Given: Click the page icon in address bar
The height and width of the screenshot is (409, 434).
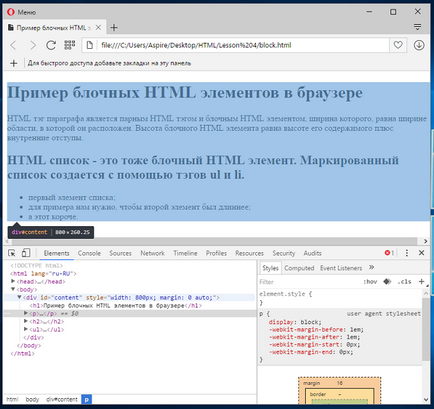Looking at the screenshot, I should [89, 45].
